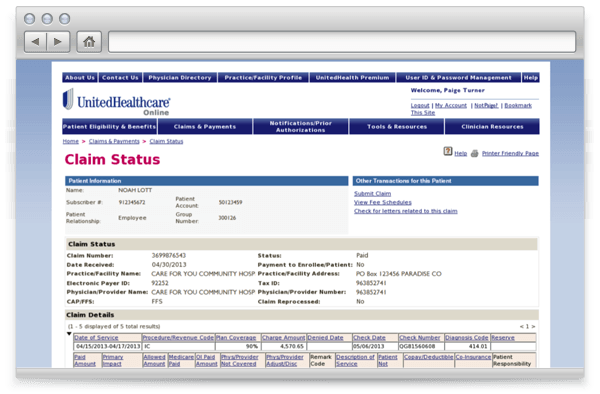Viewport: 600px width, 394px height.
Task: Click the browser address bar
Action: coord(342,42)
